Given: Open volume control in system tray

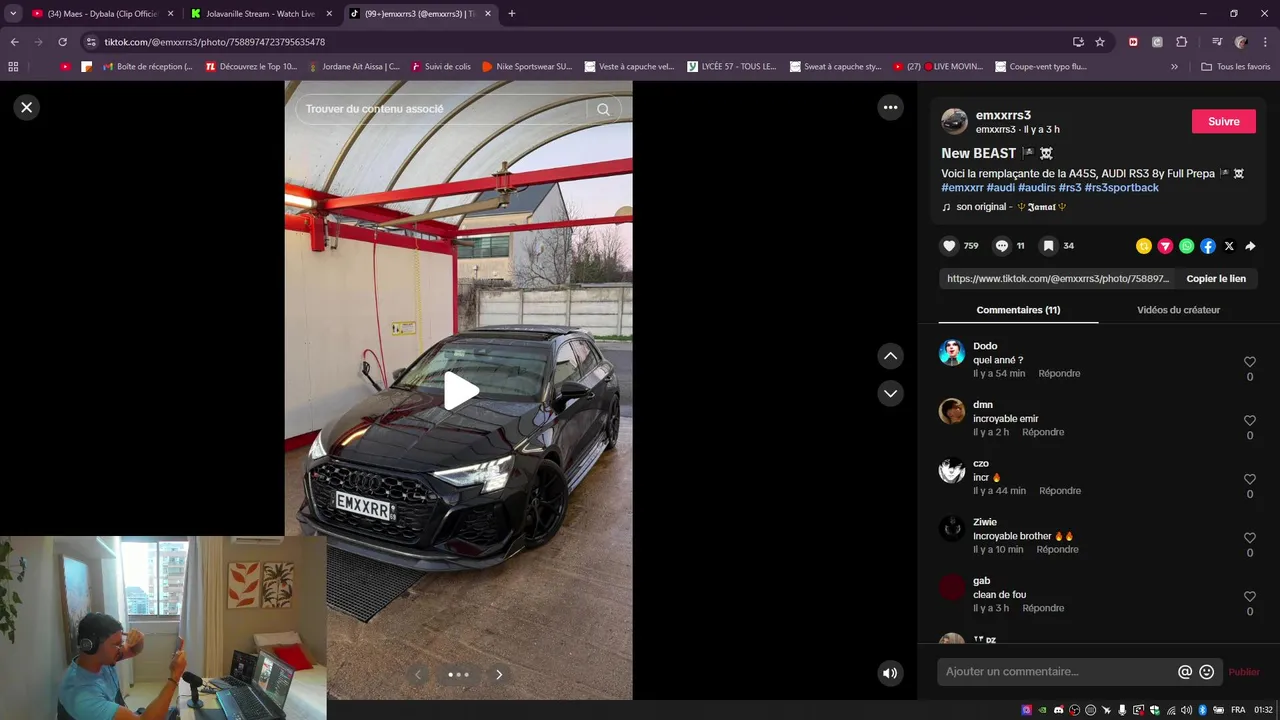Looking at the screenshot, I should [1186, 710].
